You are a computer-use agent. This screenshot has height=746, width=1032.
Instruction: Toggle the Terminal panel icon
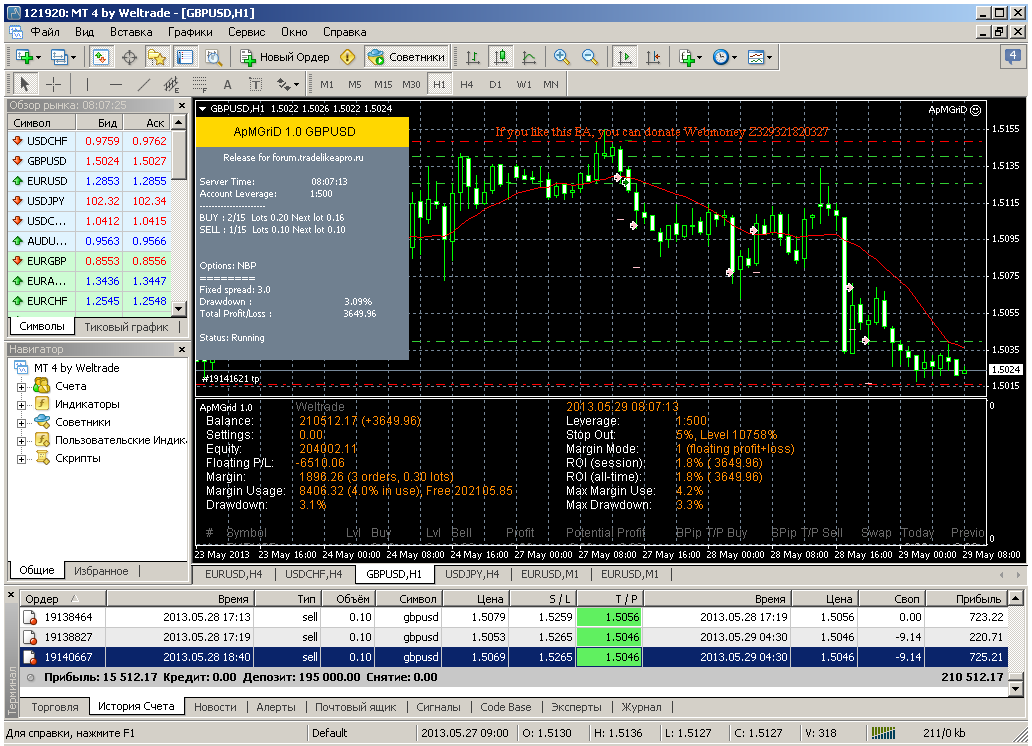(x=185, y=57)
